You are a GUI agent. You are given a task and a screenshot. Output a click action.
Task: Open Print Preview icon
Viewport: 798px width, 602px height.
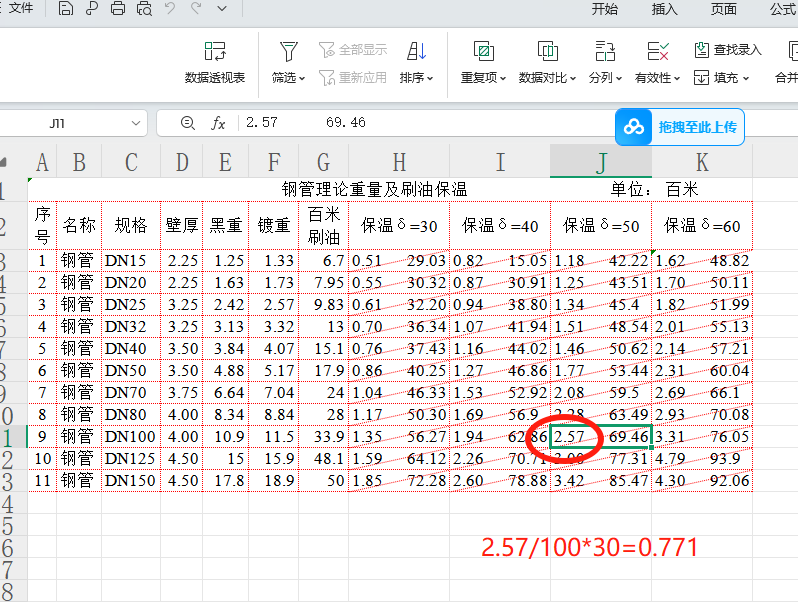tap(144, 8)
